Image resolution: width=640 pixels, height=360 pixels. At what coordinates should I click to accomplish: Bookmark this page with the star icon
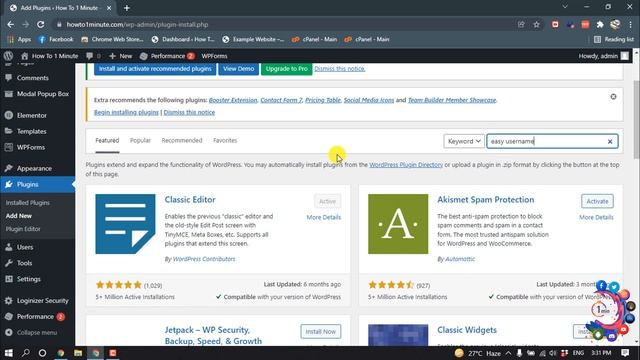click(536, 24)
